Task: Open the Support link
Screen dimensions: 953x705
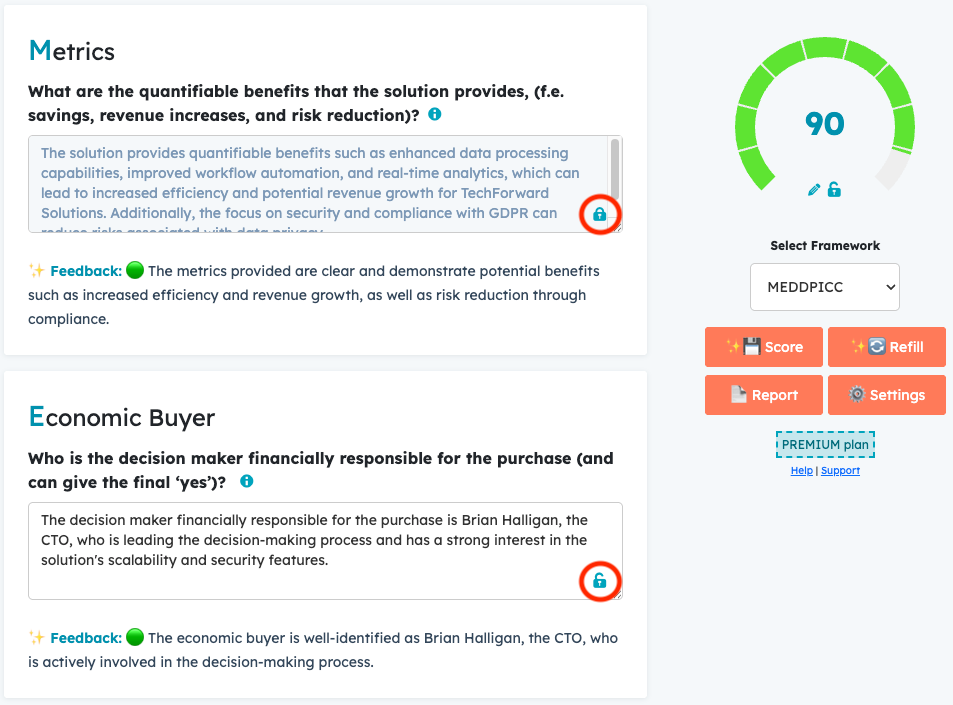Action: pyautogui.click(x=840, y=471)
